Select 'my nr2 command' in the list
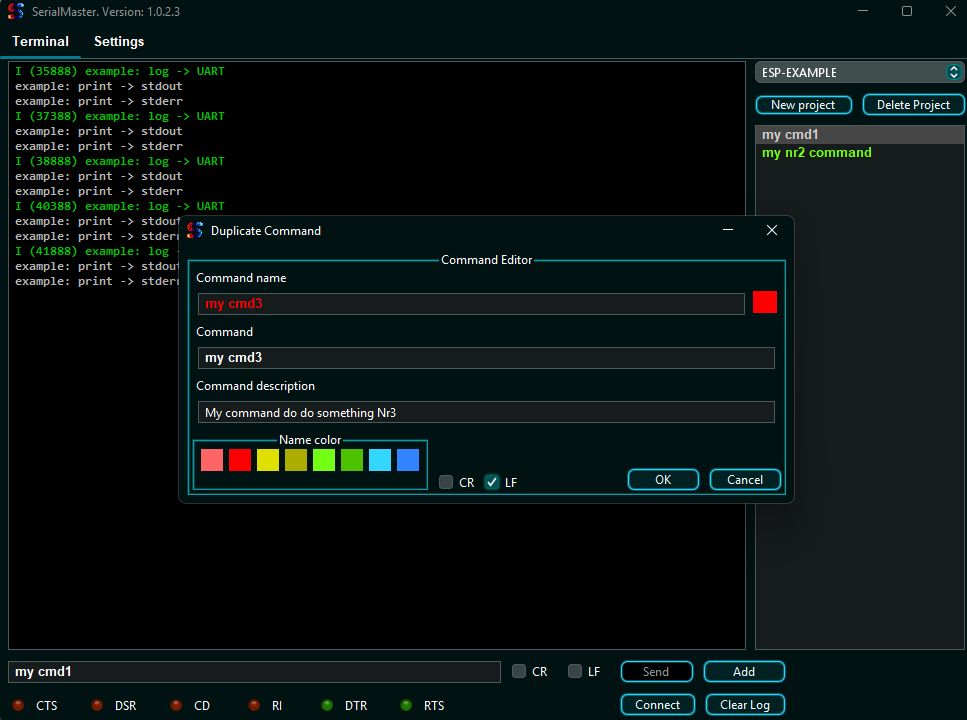 (817, 153)
